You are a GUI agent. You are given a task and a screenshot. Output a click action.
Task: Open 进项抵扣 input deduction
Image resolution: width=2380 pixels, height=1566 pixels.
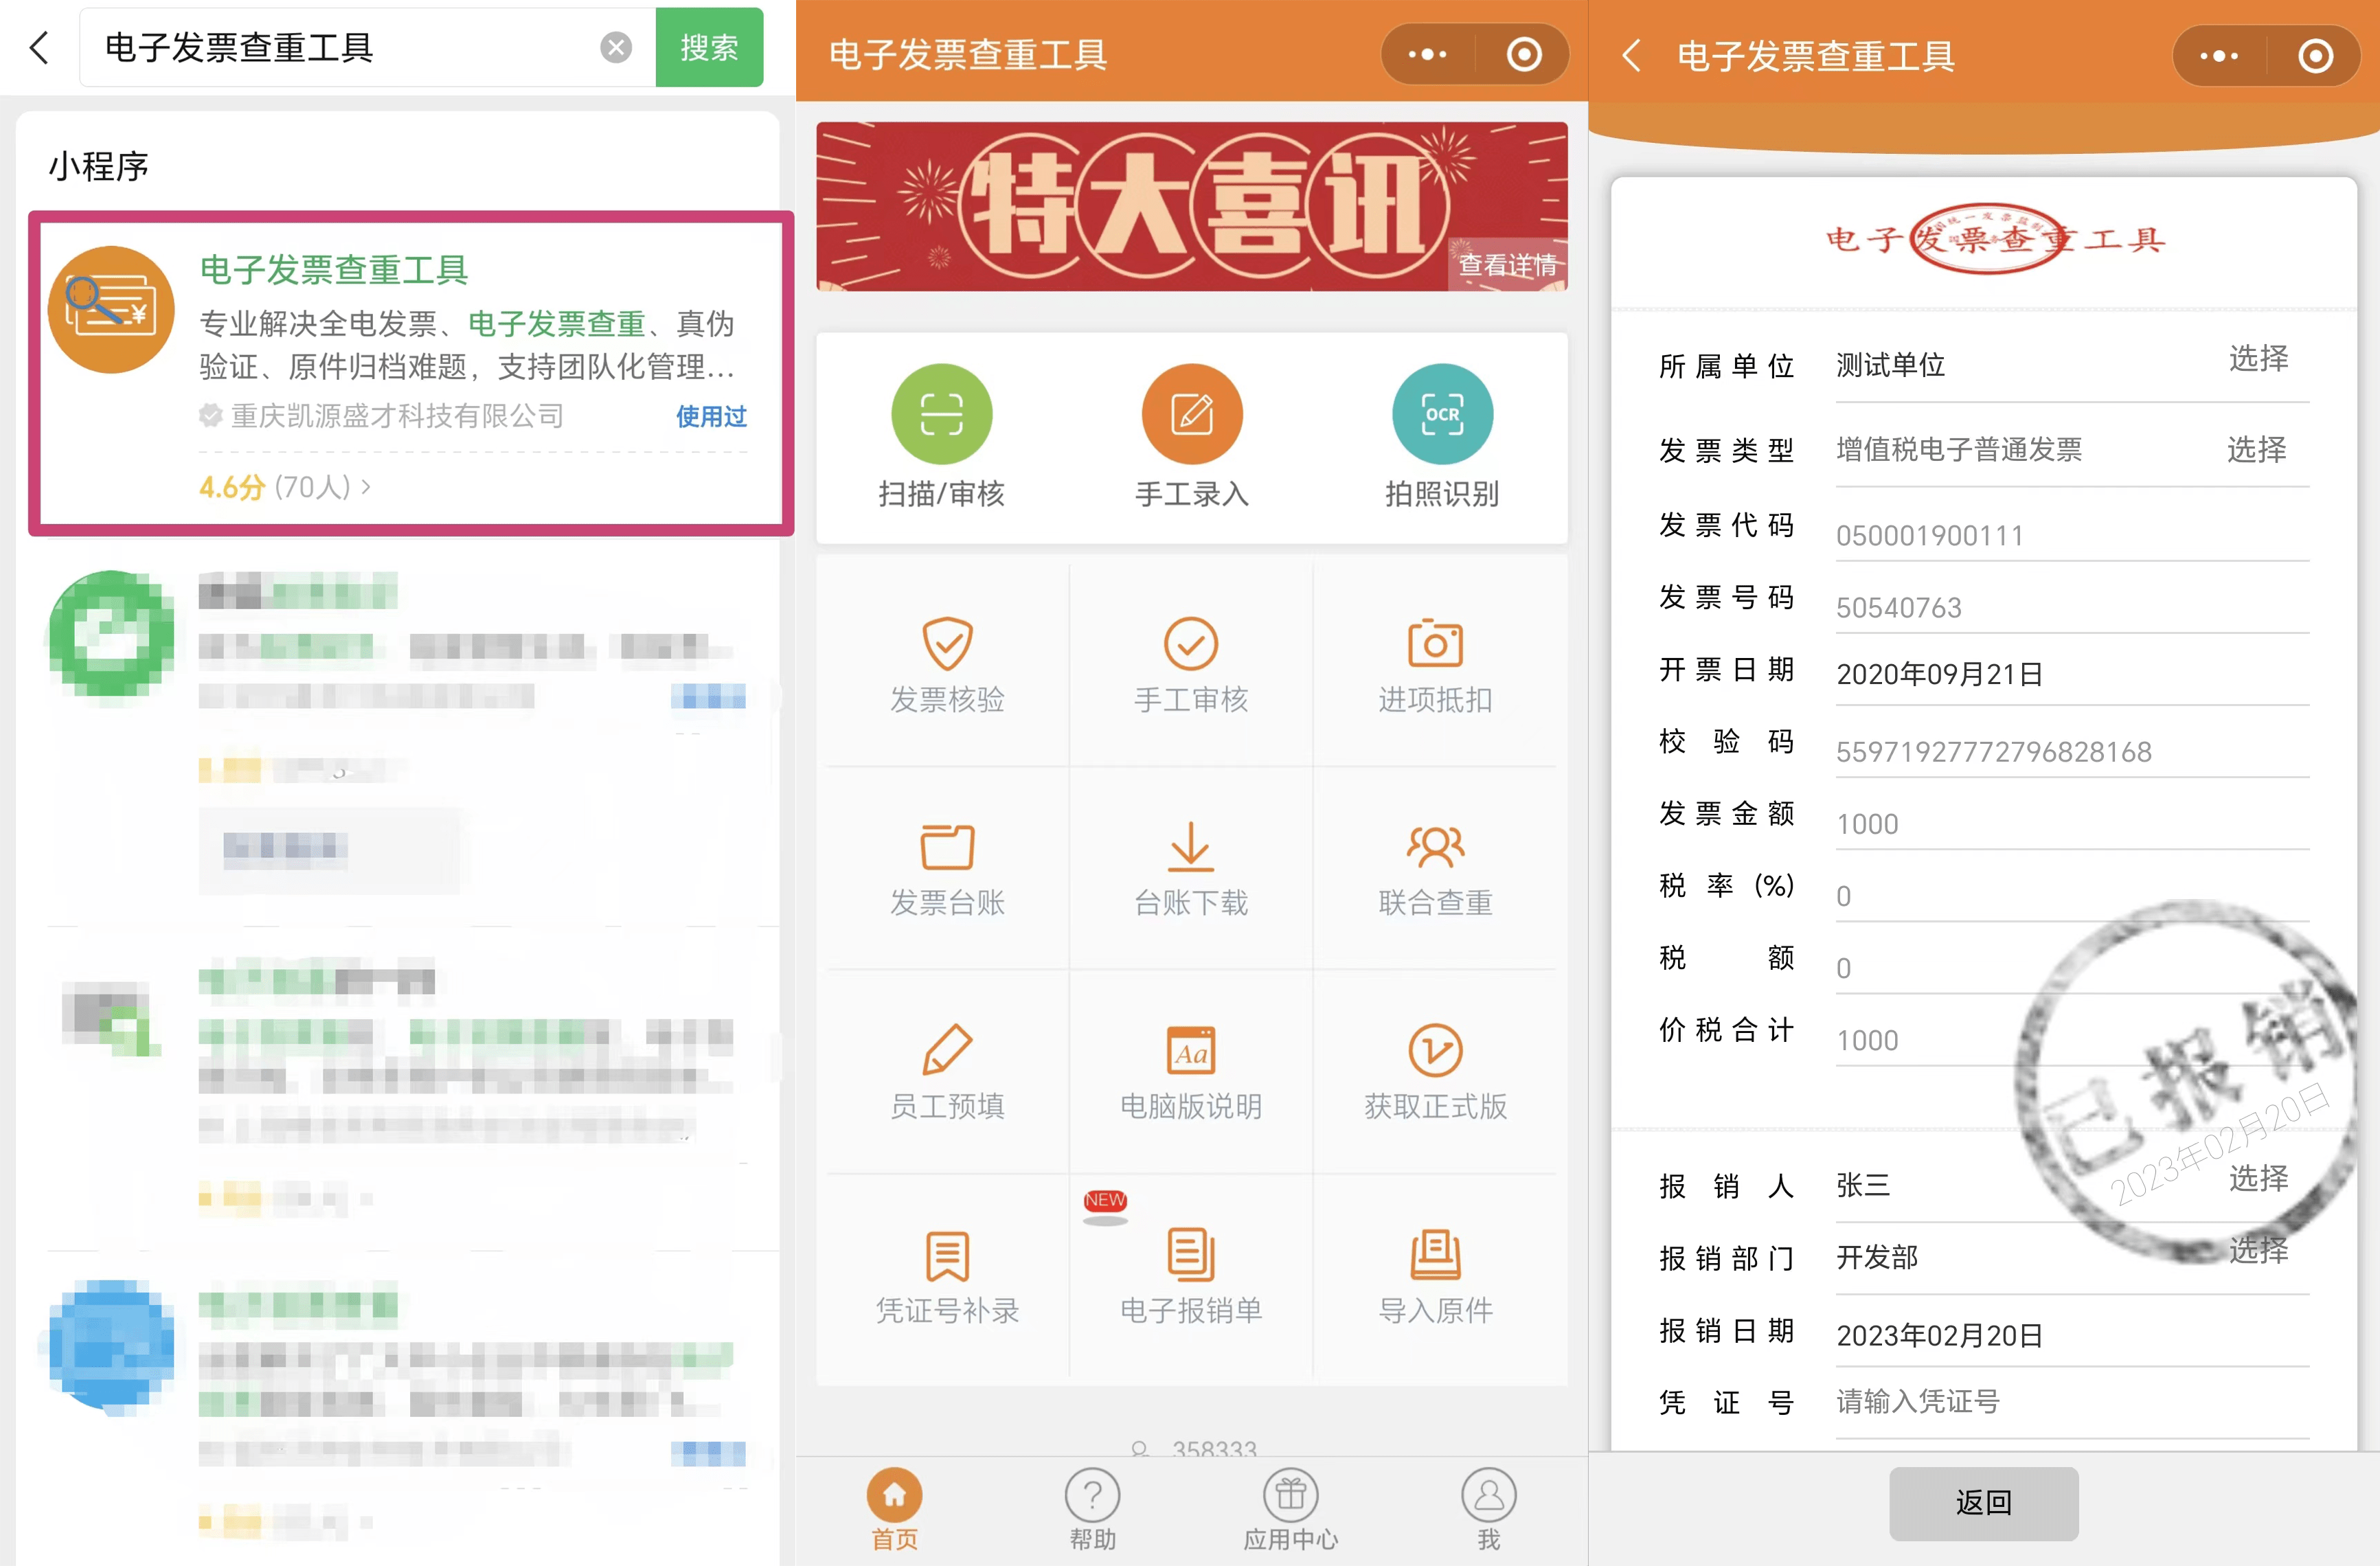pos(1435,665)
